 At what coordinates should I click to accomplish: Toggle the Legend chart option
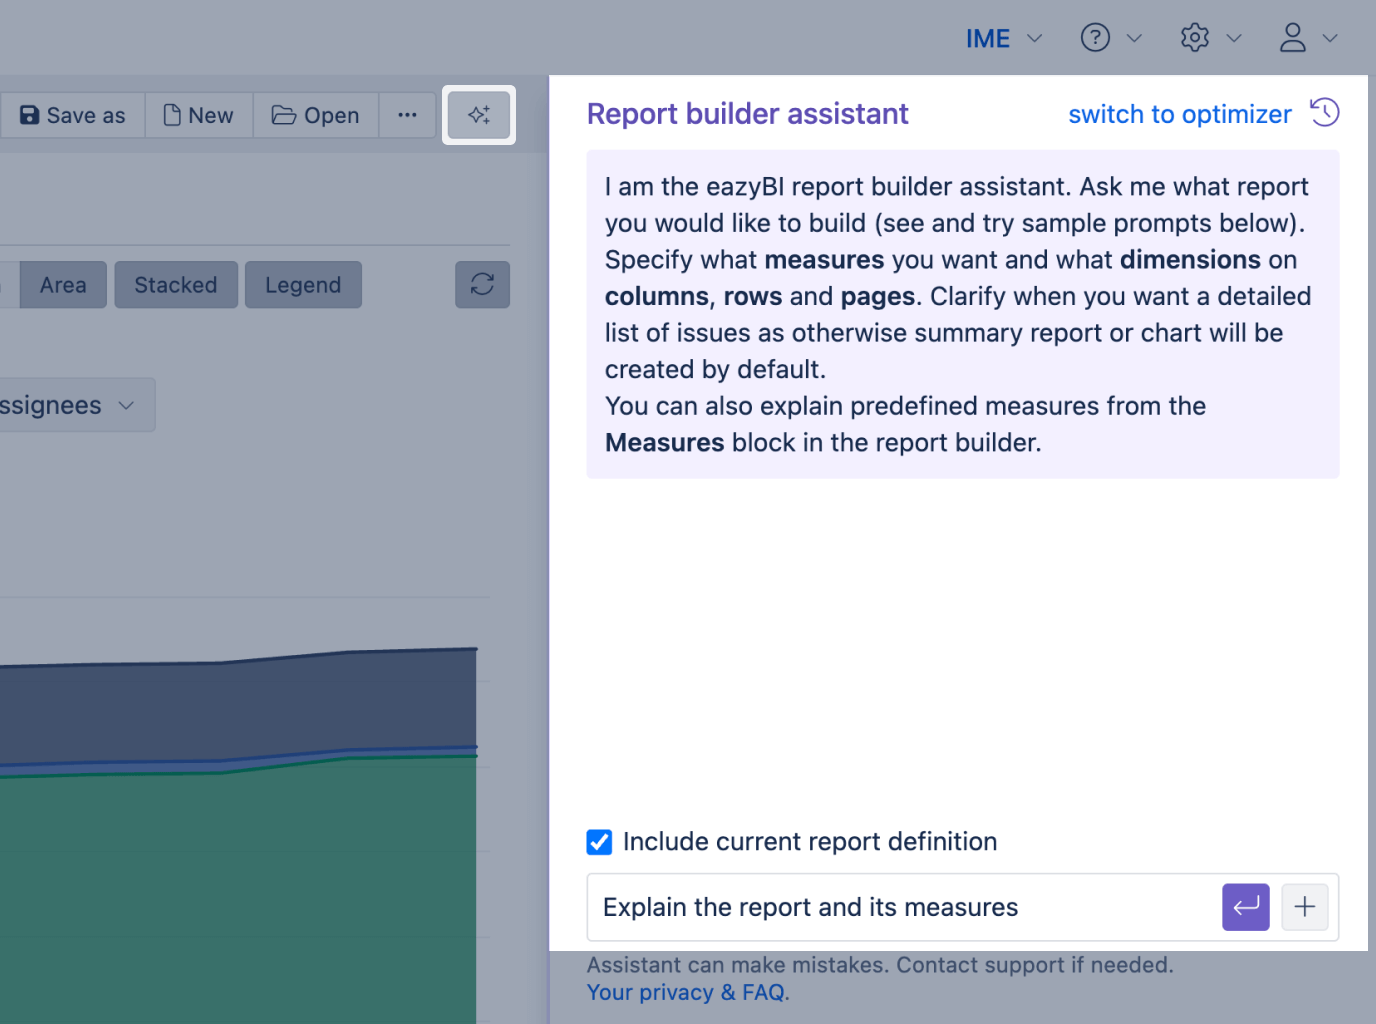(303, 285)
